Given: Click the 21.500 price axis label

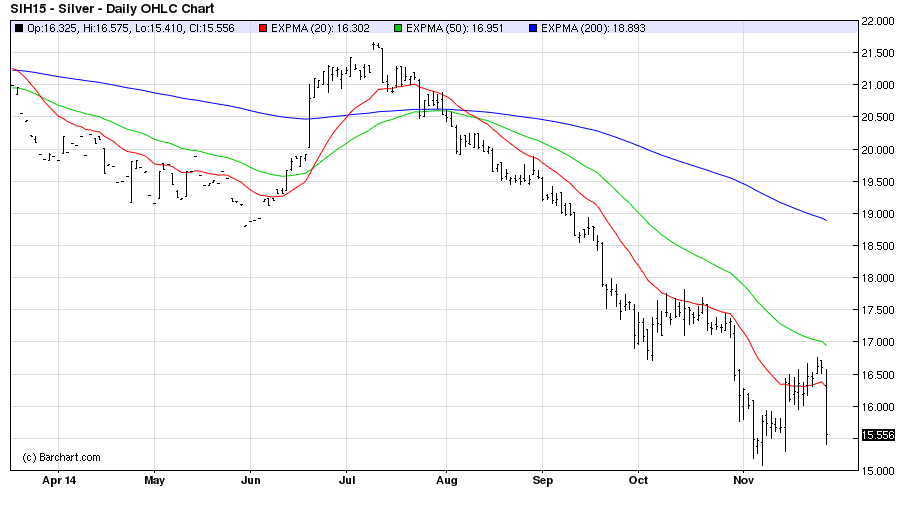Looking at the screenshot, I should click(x=878, y=53).
